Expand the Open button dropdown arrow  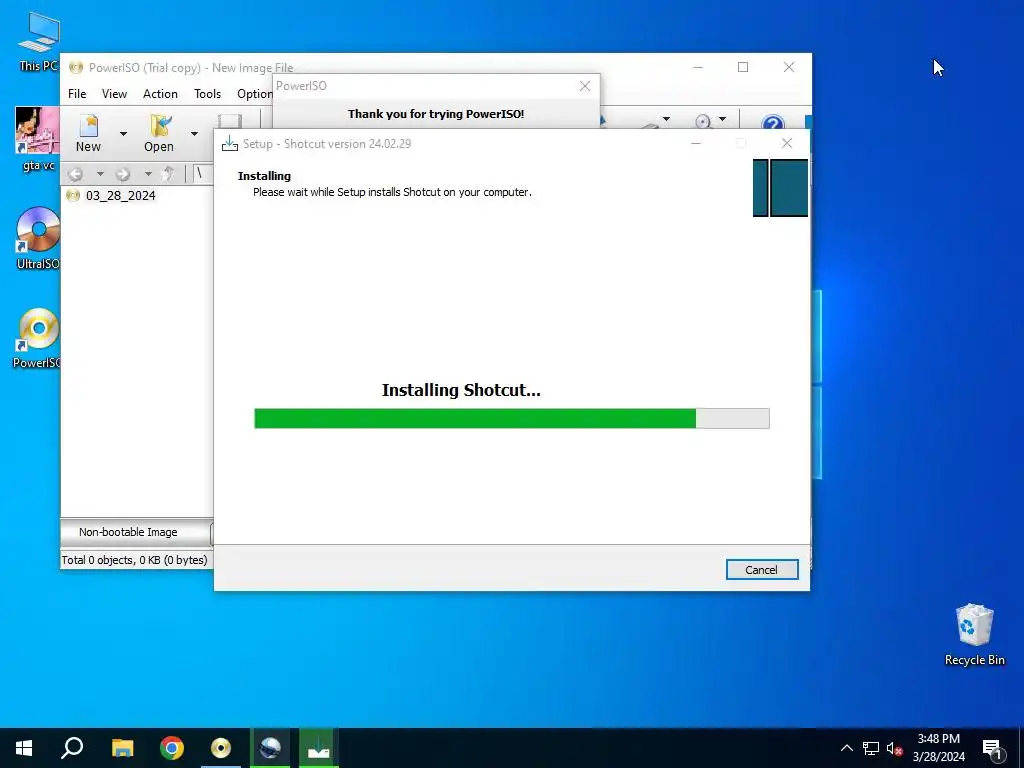pos(194,134)
